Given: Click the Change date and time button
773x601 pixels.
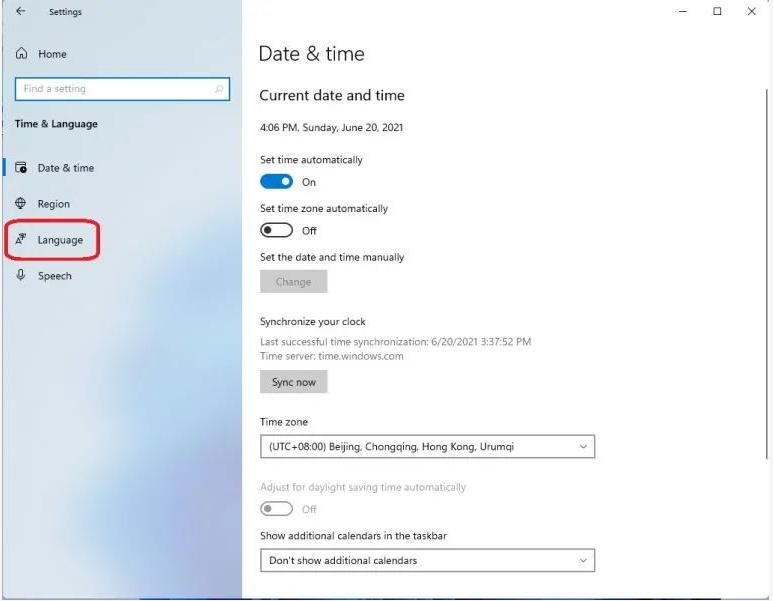Looking at the screenshot, I should [x=293, y=282].
